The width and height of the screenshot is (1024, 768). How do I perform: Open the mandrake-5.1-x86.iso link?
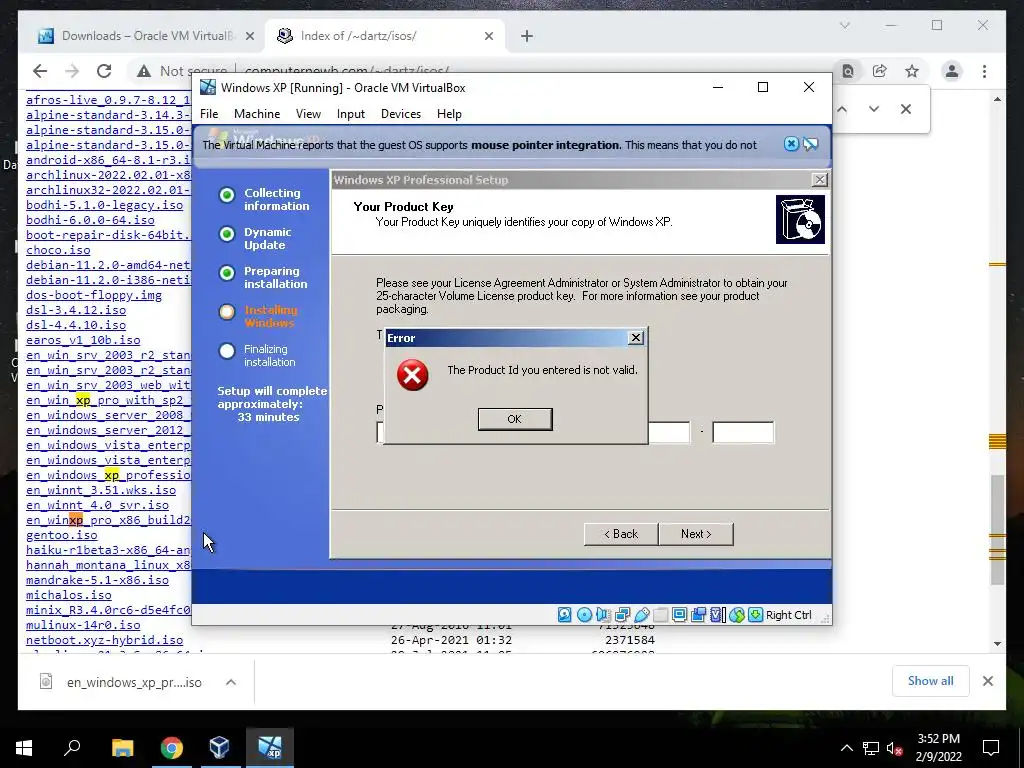[97, 581]
